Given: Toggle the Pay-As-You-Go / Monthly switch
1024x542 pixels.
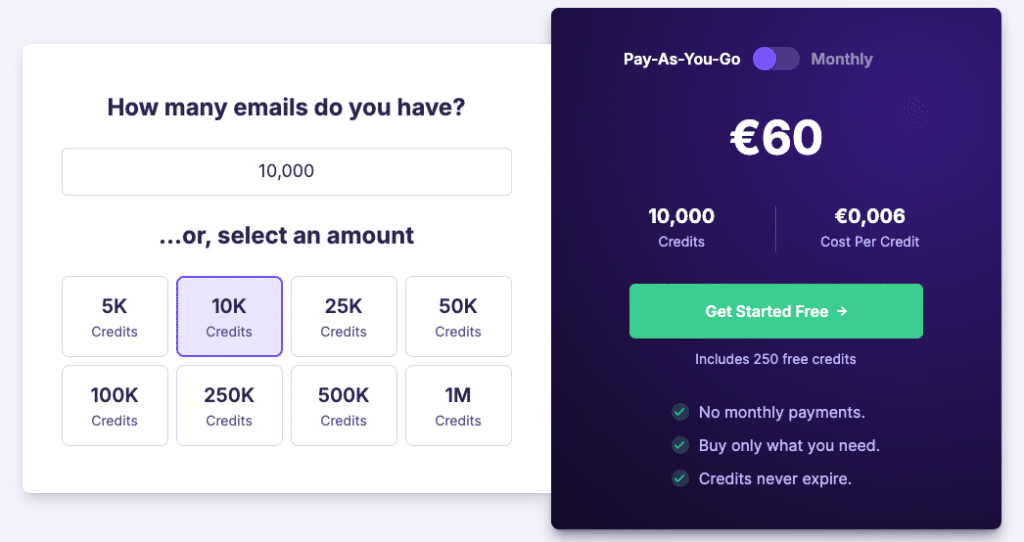Looking at the screenshot, I should tap(776, 59).
